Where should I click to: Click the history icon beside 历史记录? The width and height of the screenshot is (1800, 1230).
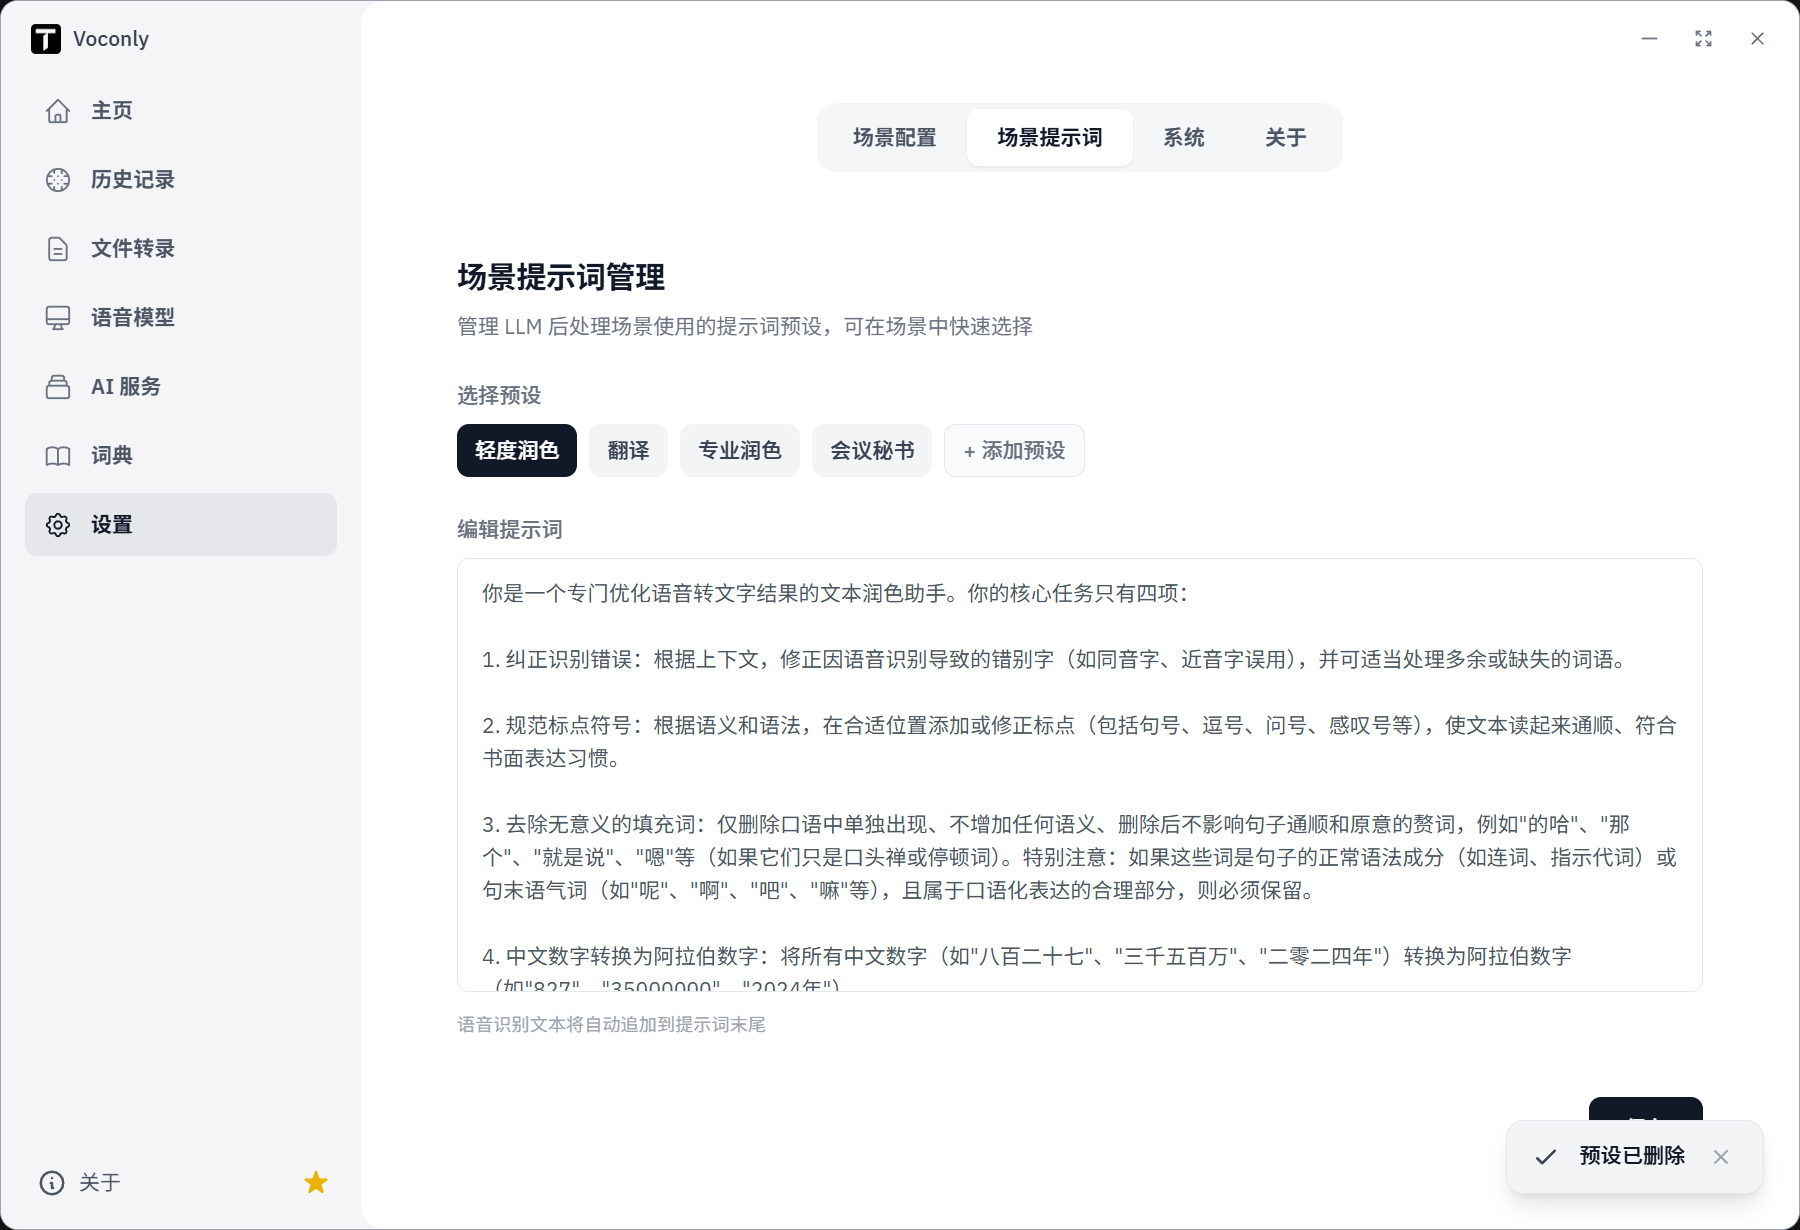pos(58,180)
